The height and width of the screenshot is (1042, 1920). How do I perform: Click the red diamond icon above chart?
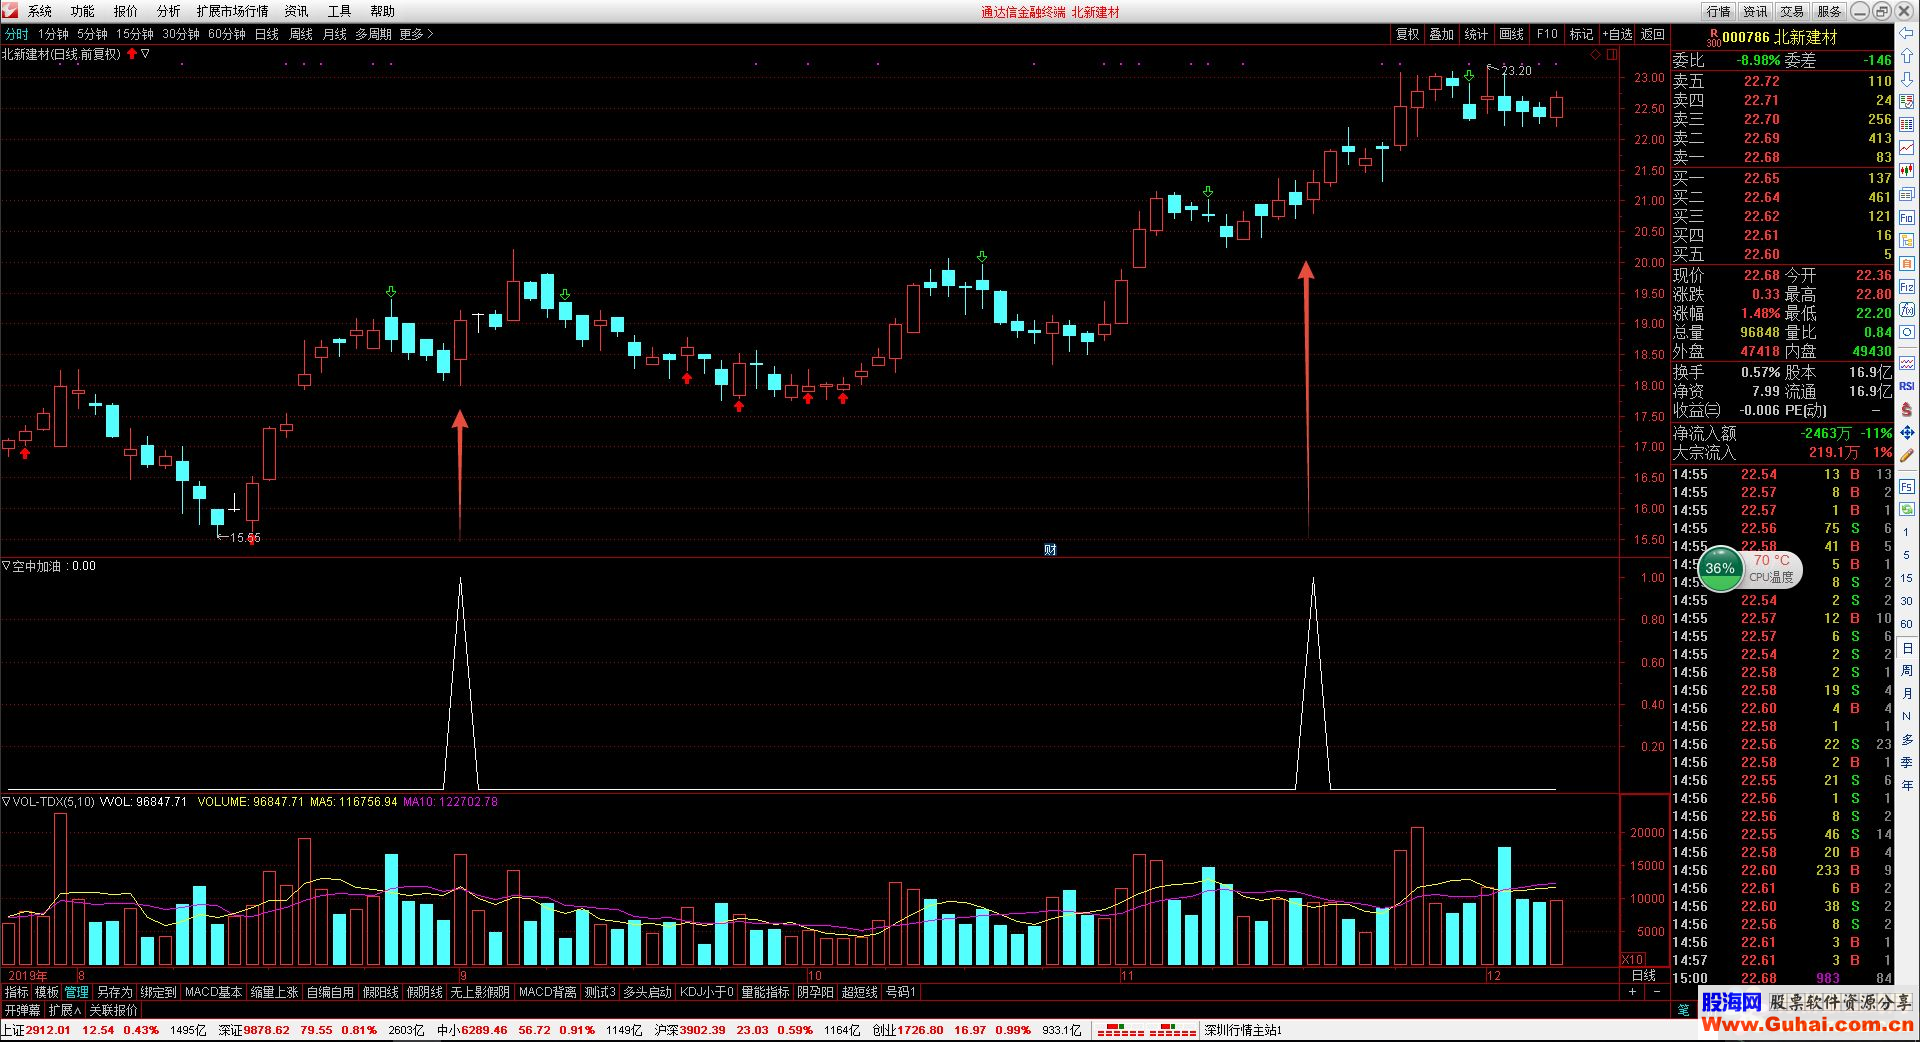1594,54
